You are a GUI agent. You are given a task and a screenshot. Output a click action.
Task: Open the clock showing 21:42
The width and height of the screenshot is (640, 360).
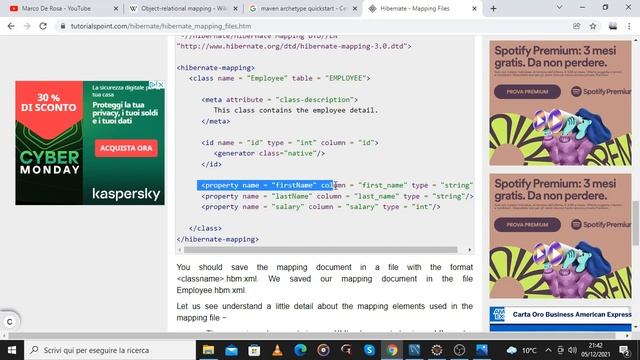tap(596, 350)
